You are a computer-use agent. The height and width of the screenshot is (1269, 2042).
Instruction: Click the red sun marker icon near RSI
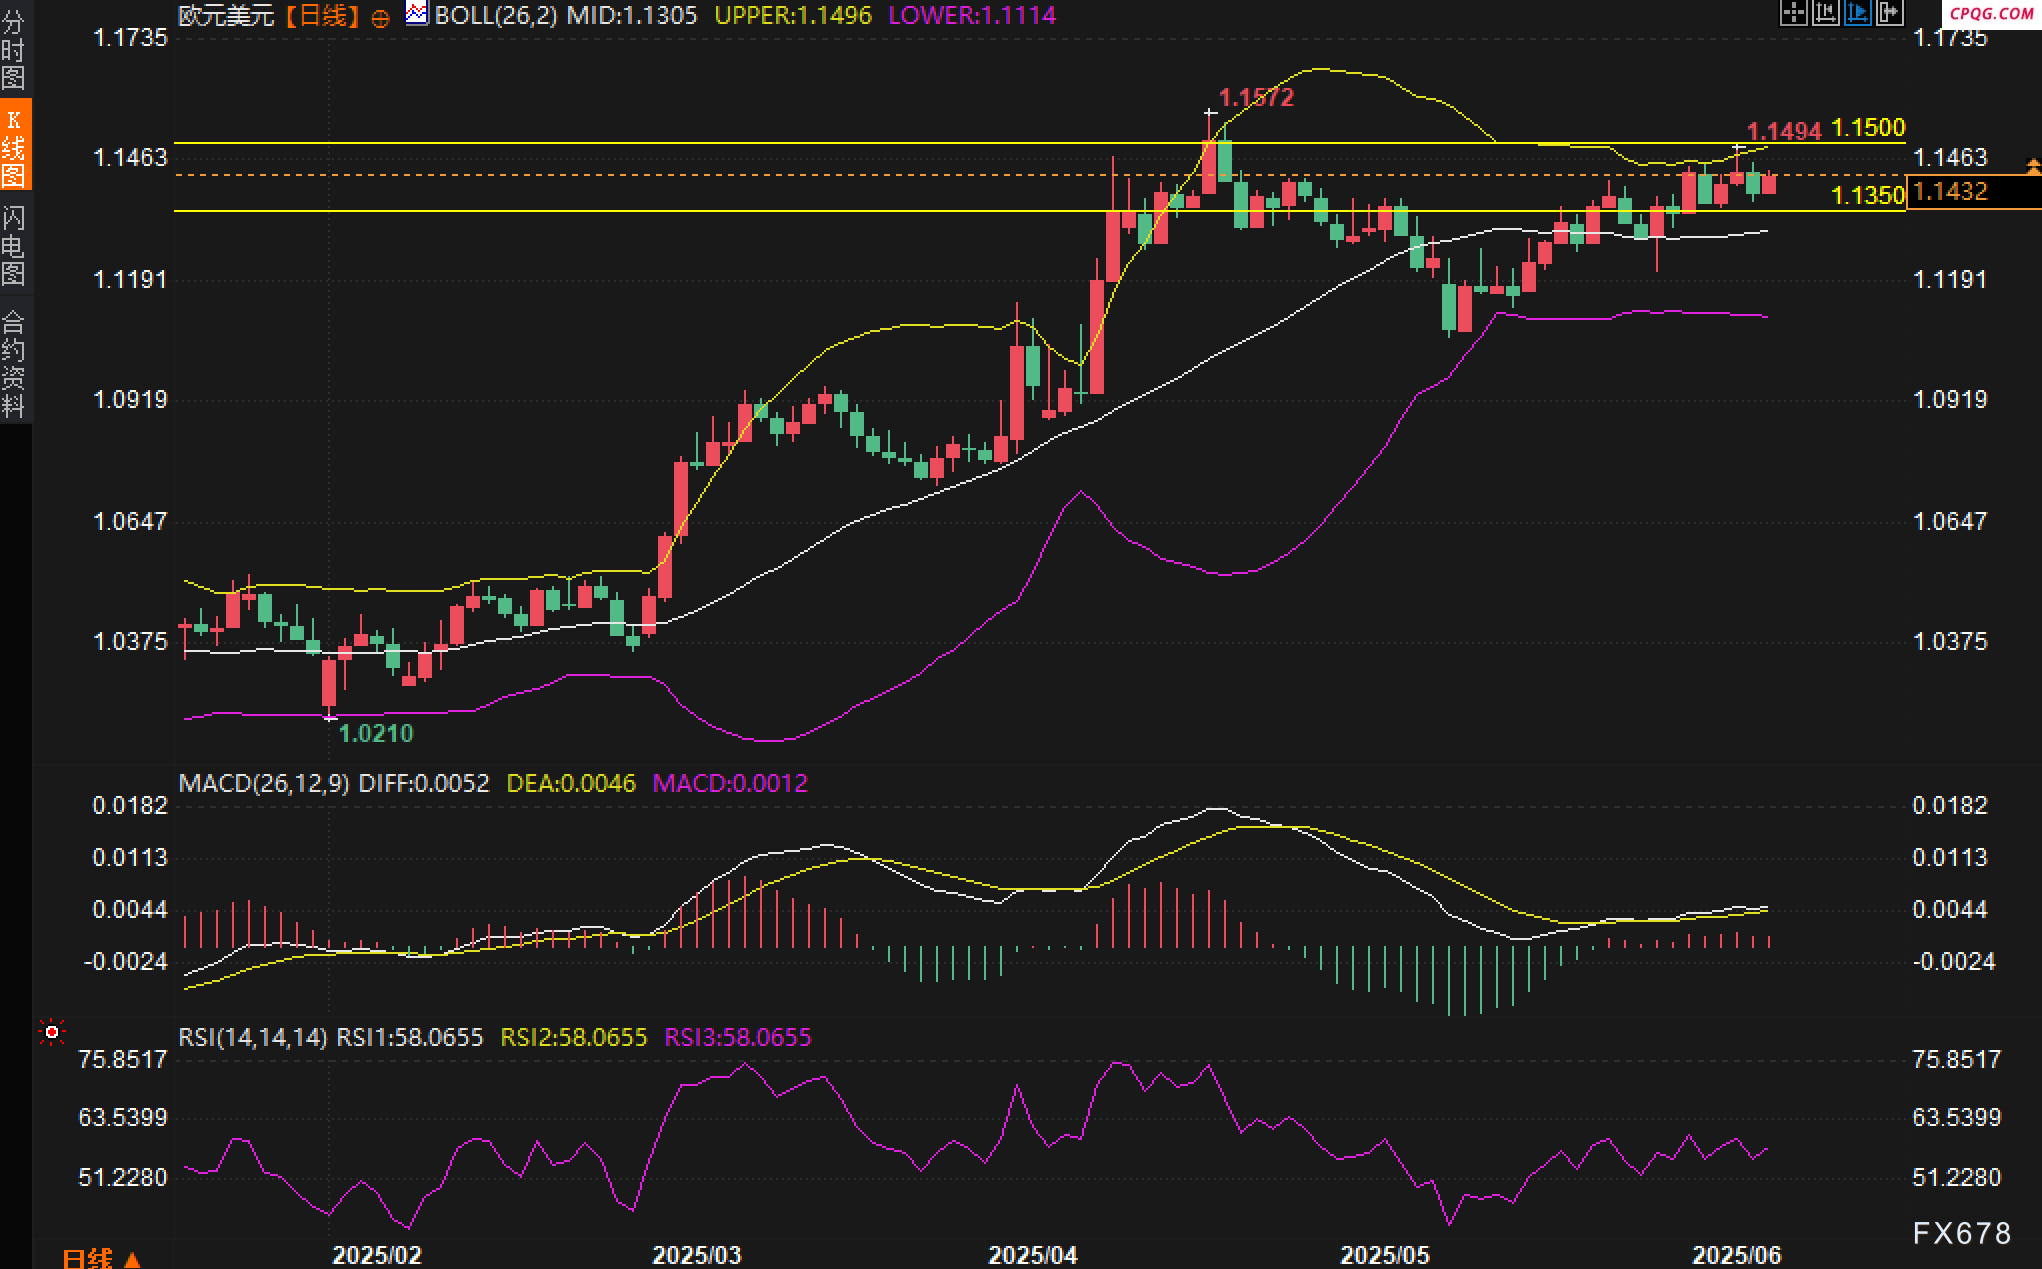pos(51,1032)
